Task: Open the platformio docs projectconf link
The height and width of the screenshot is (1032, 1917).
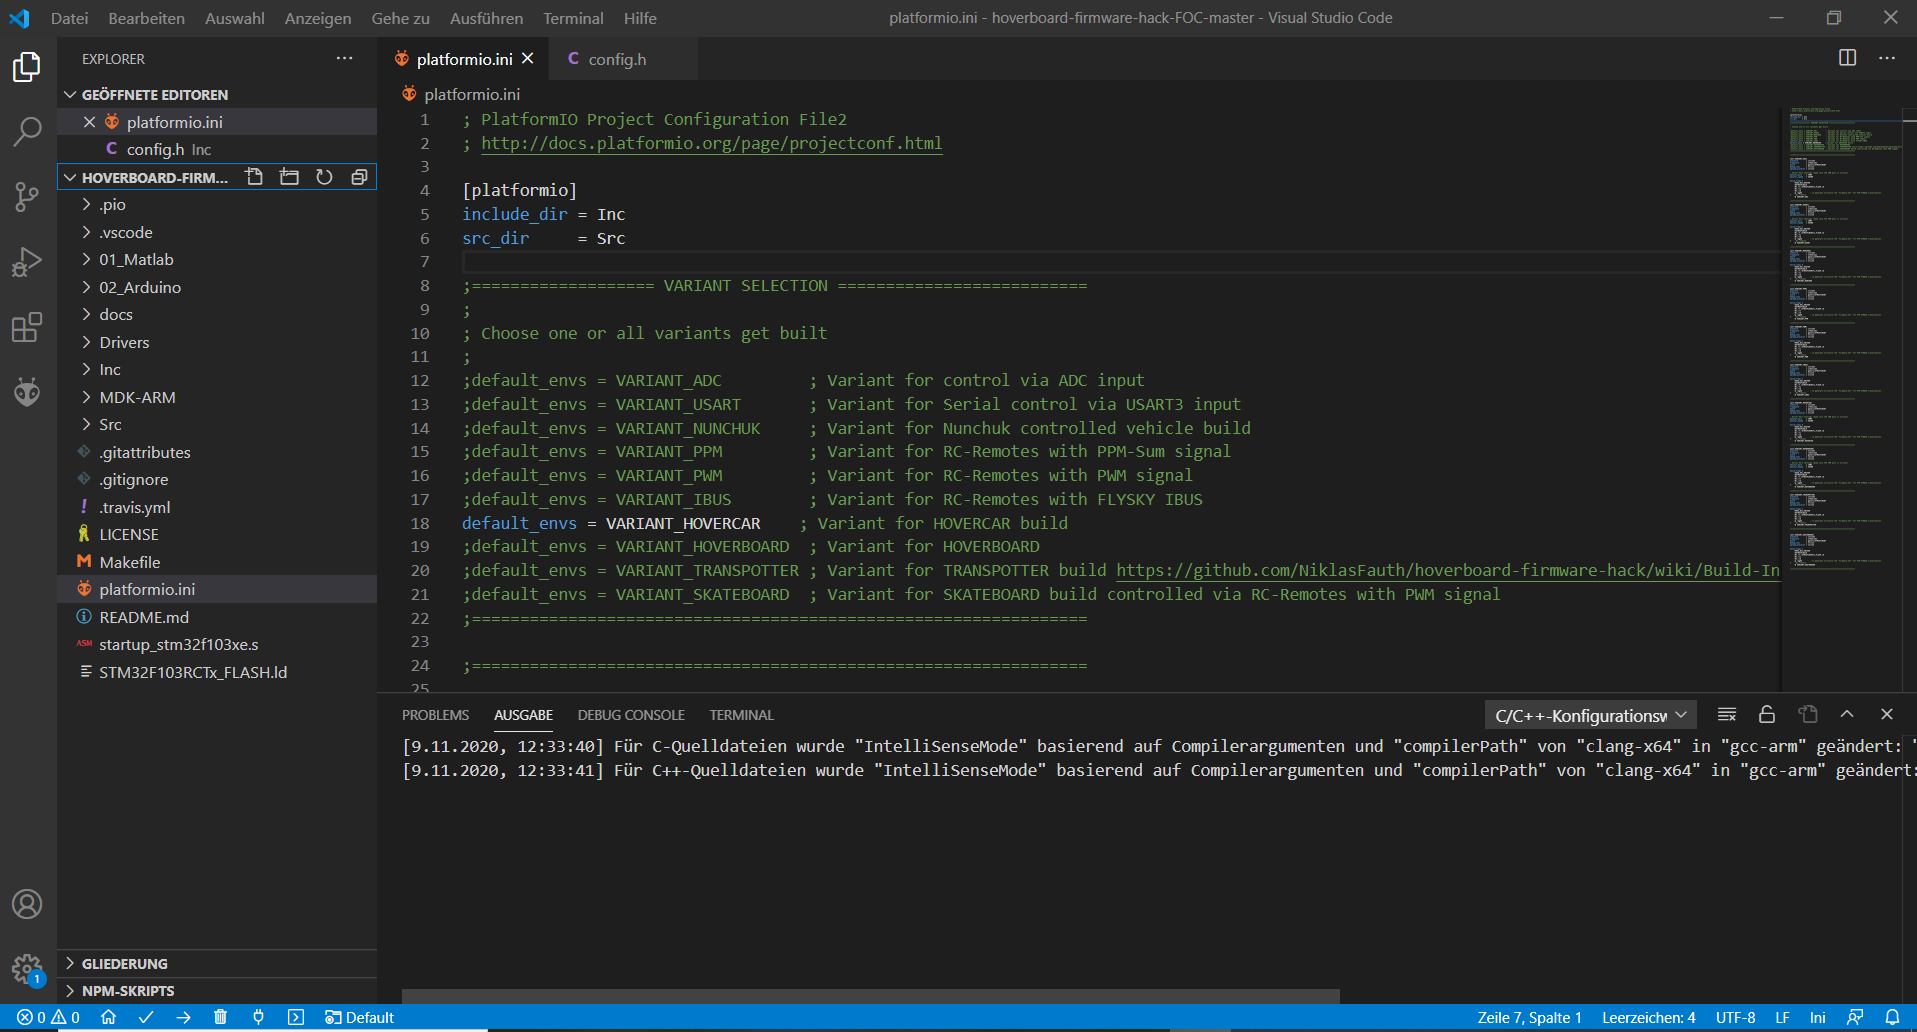Action: coord(711,143)
